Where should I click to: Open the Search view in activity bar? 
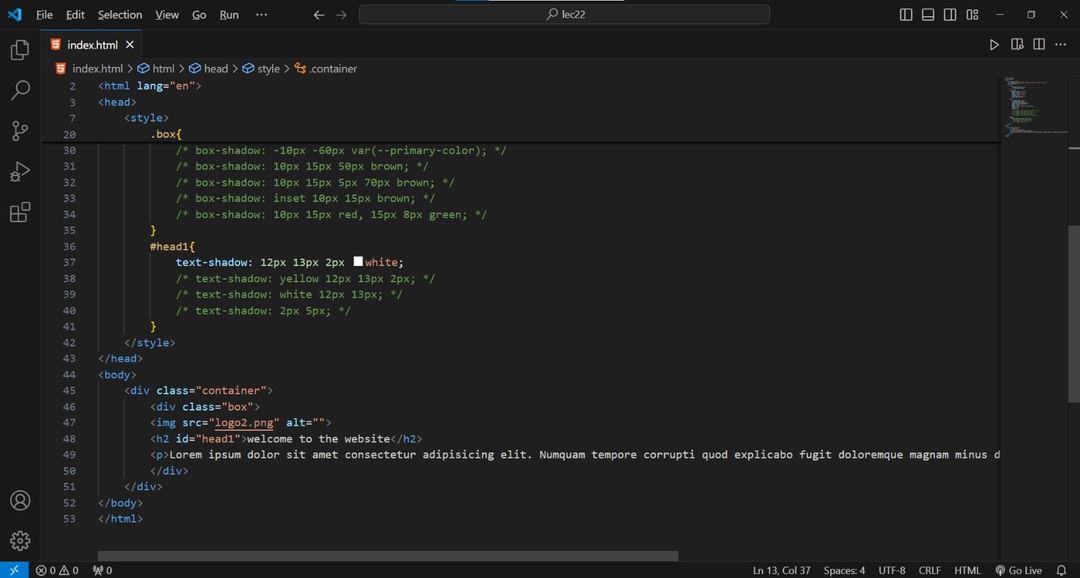coord(20,90)
